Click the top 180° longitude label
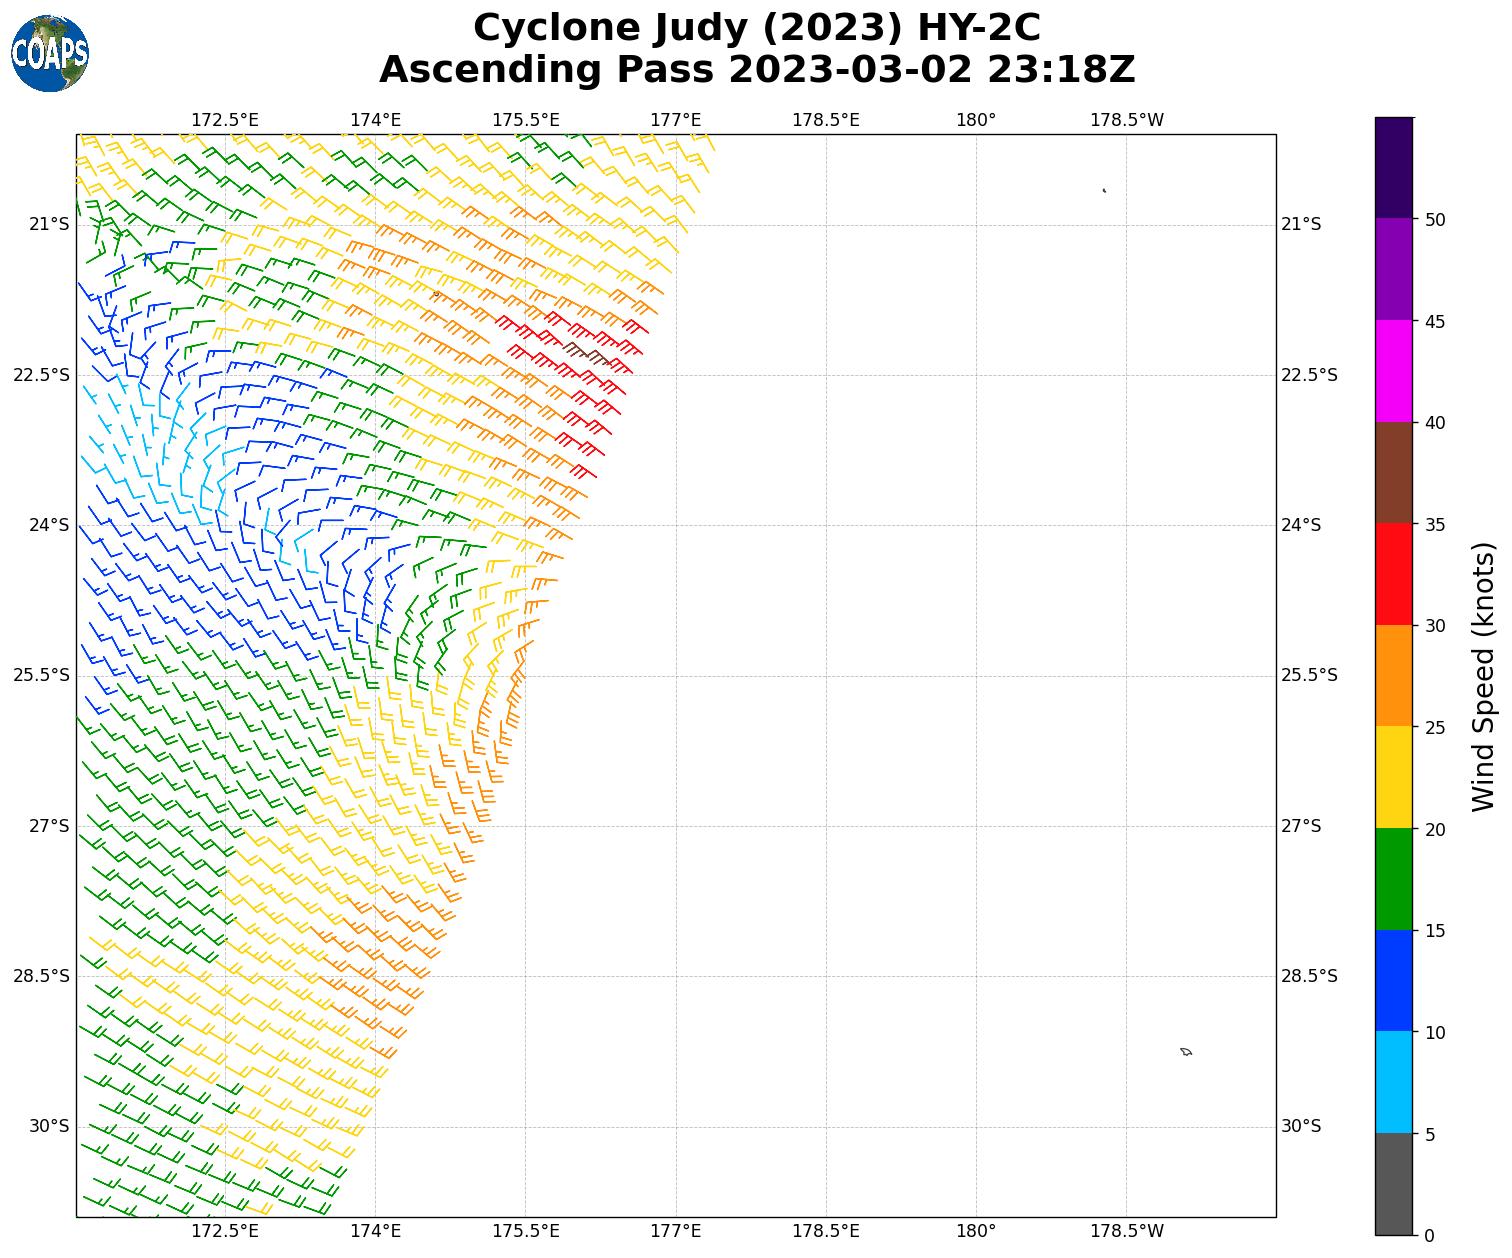The height and width of the screenshot is (1258, 1512). tap(976, 120)
